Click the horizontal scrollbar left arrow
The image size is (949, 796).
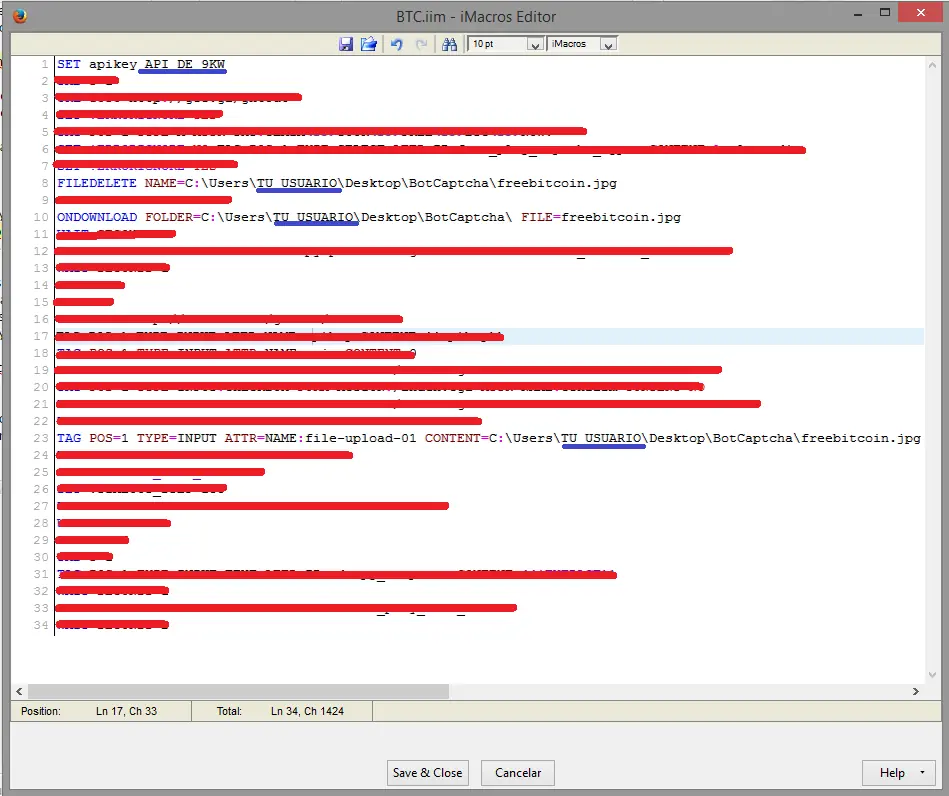click(19, 691)
